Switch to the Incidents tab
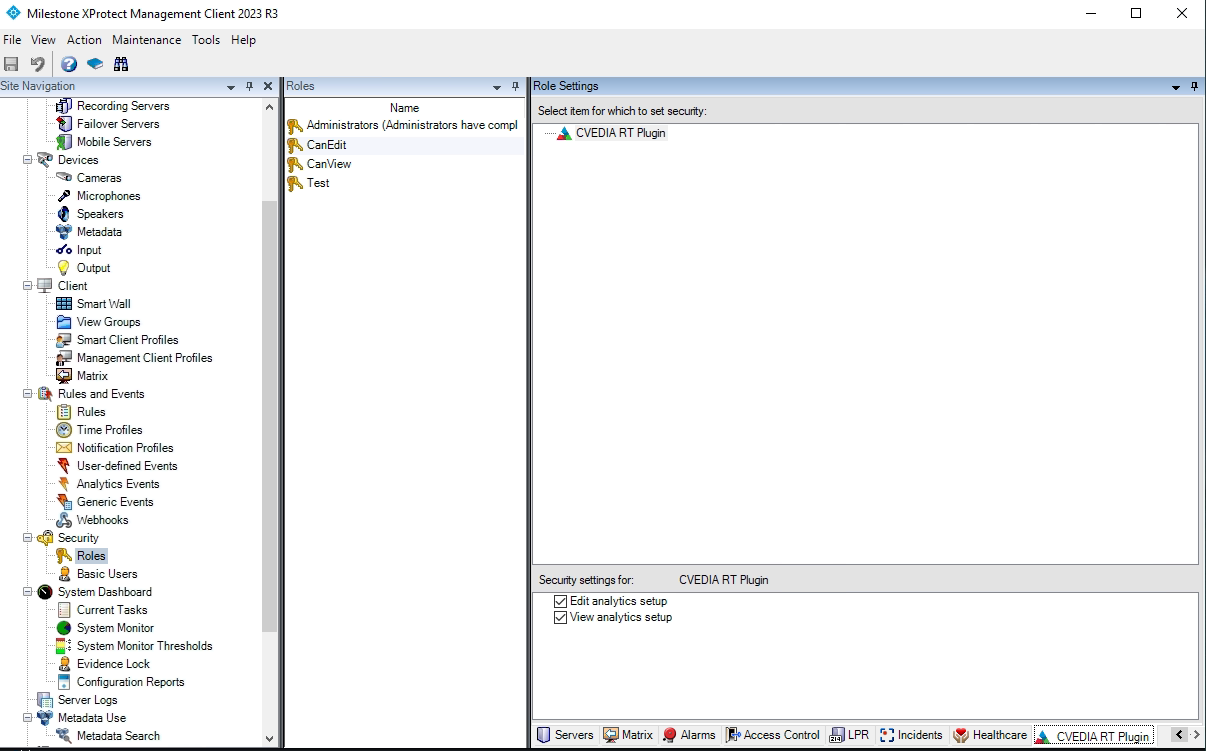Screen dimensions: 1206x751 pos(911,735)
